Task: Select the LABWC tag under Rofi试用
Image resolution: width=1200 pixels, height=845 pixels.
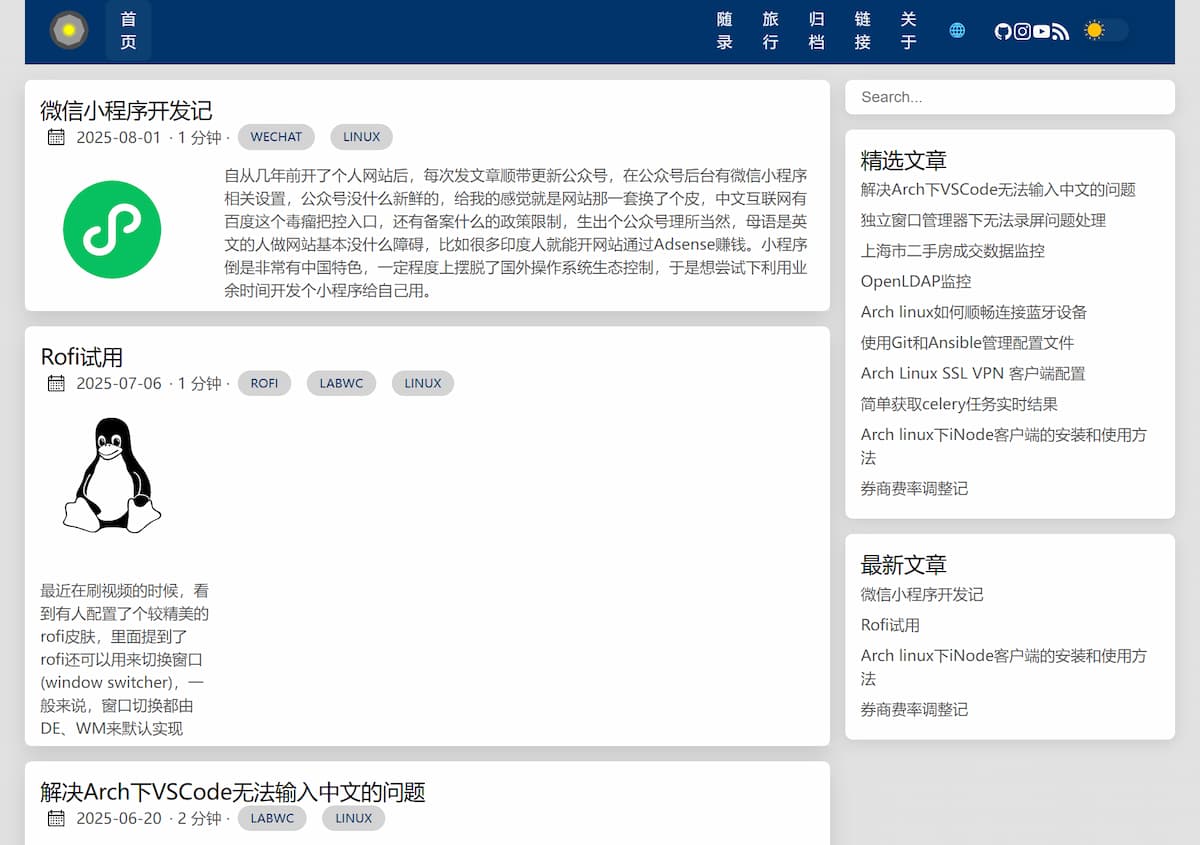Action: [x=341, y=383]
